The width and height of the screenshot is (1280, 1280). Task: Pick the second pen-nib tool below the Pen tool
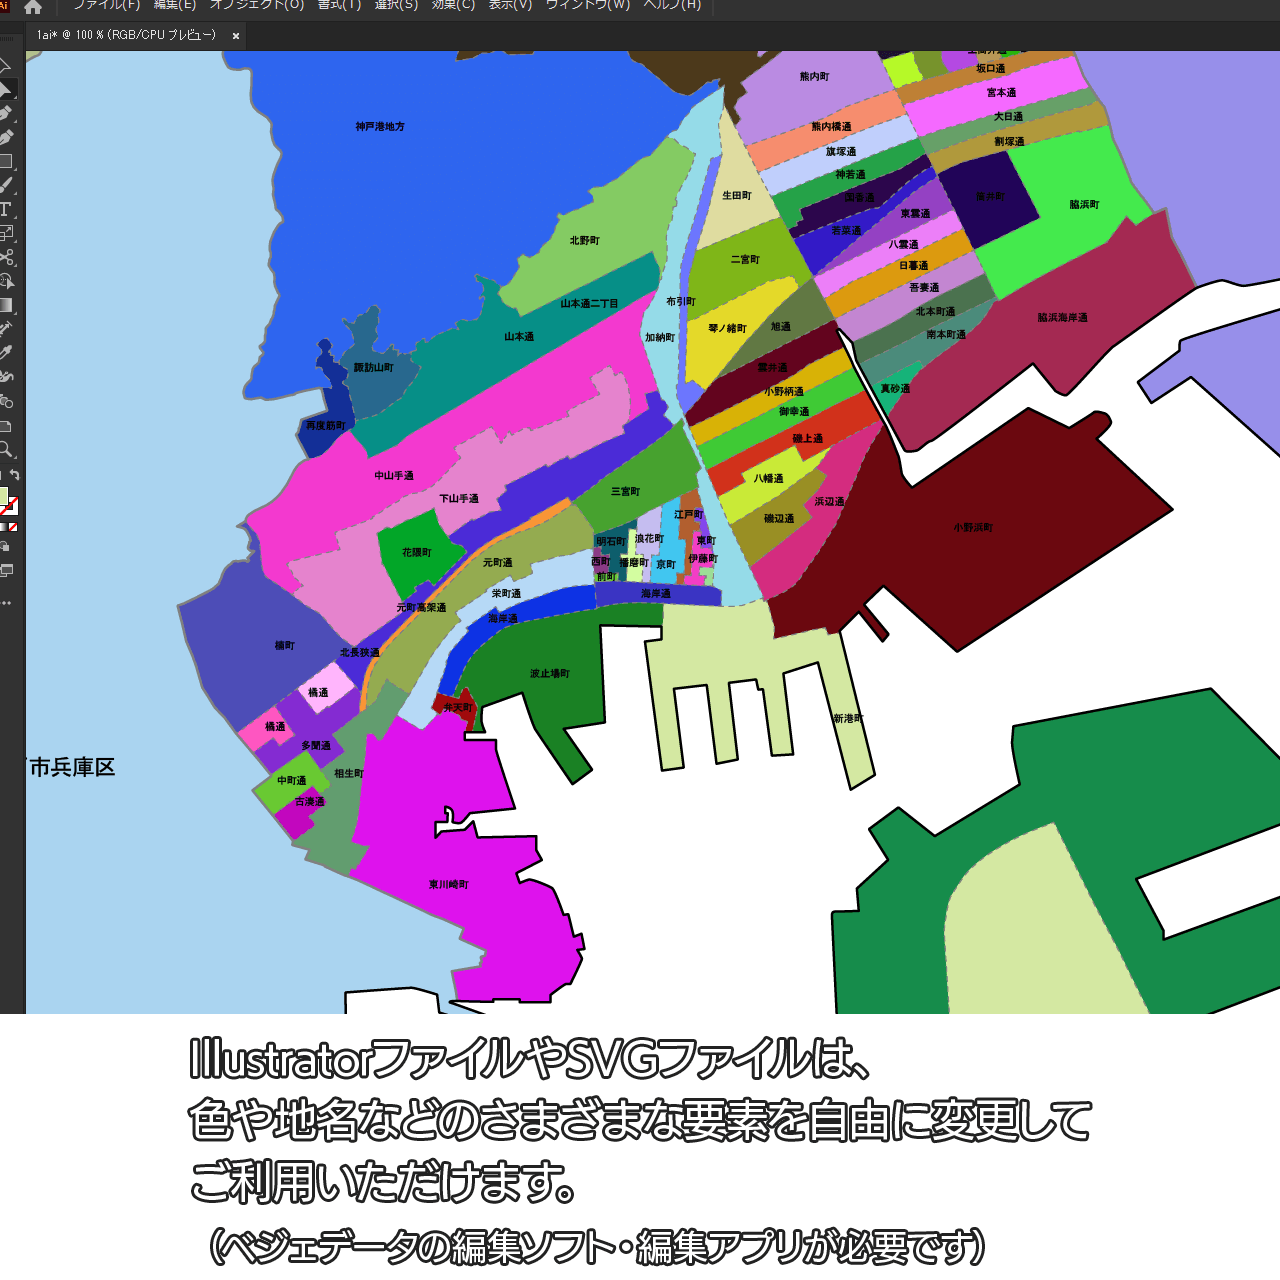coord(6,137)
